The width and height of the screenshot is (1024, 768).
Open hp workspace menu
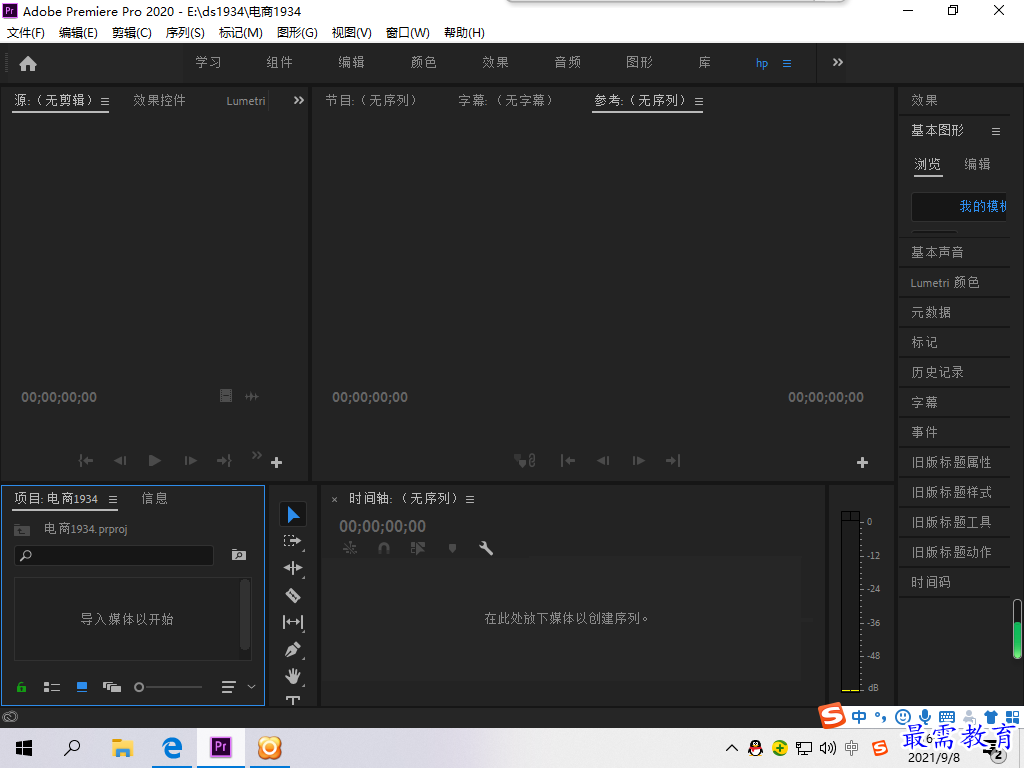point(787,64)
